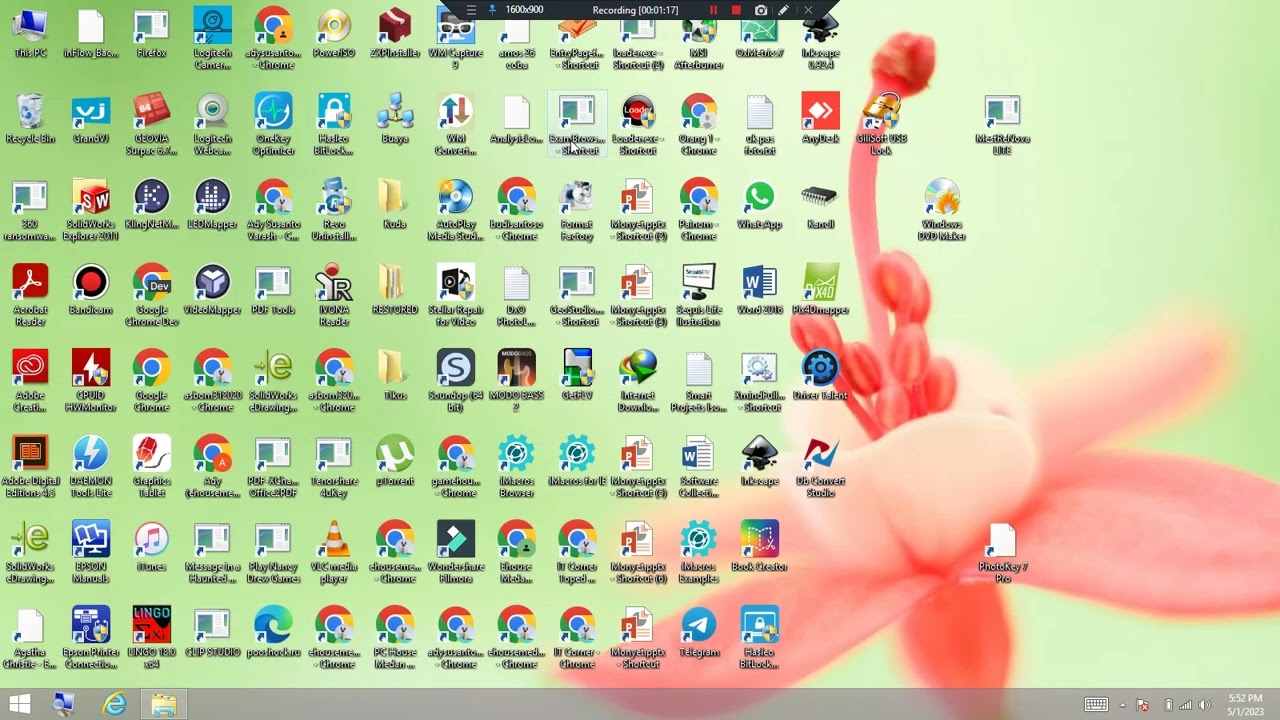Screen dimensions: 1280x720
Task: Pause the screen recording
Action: 713,10
